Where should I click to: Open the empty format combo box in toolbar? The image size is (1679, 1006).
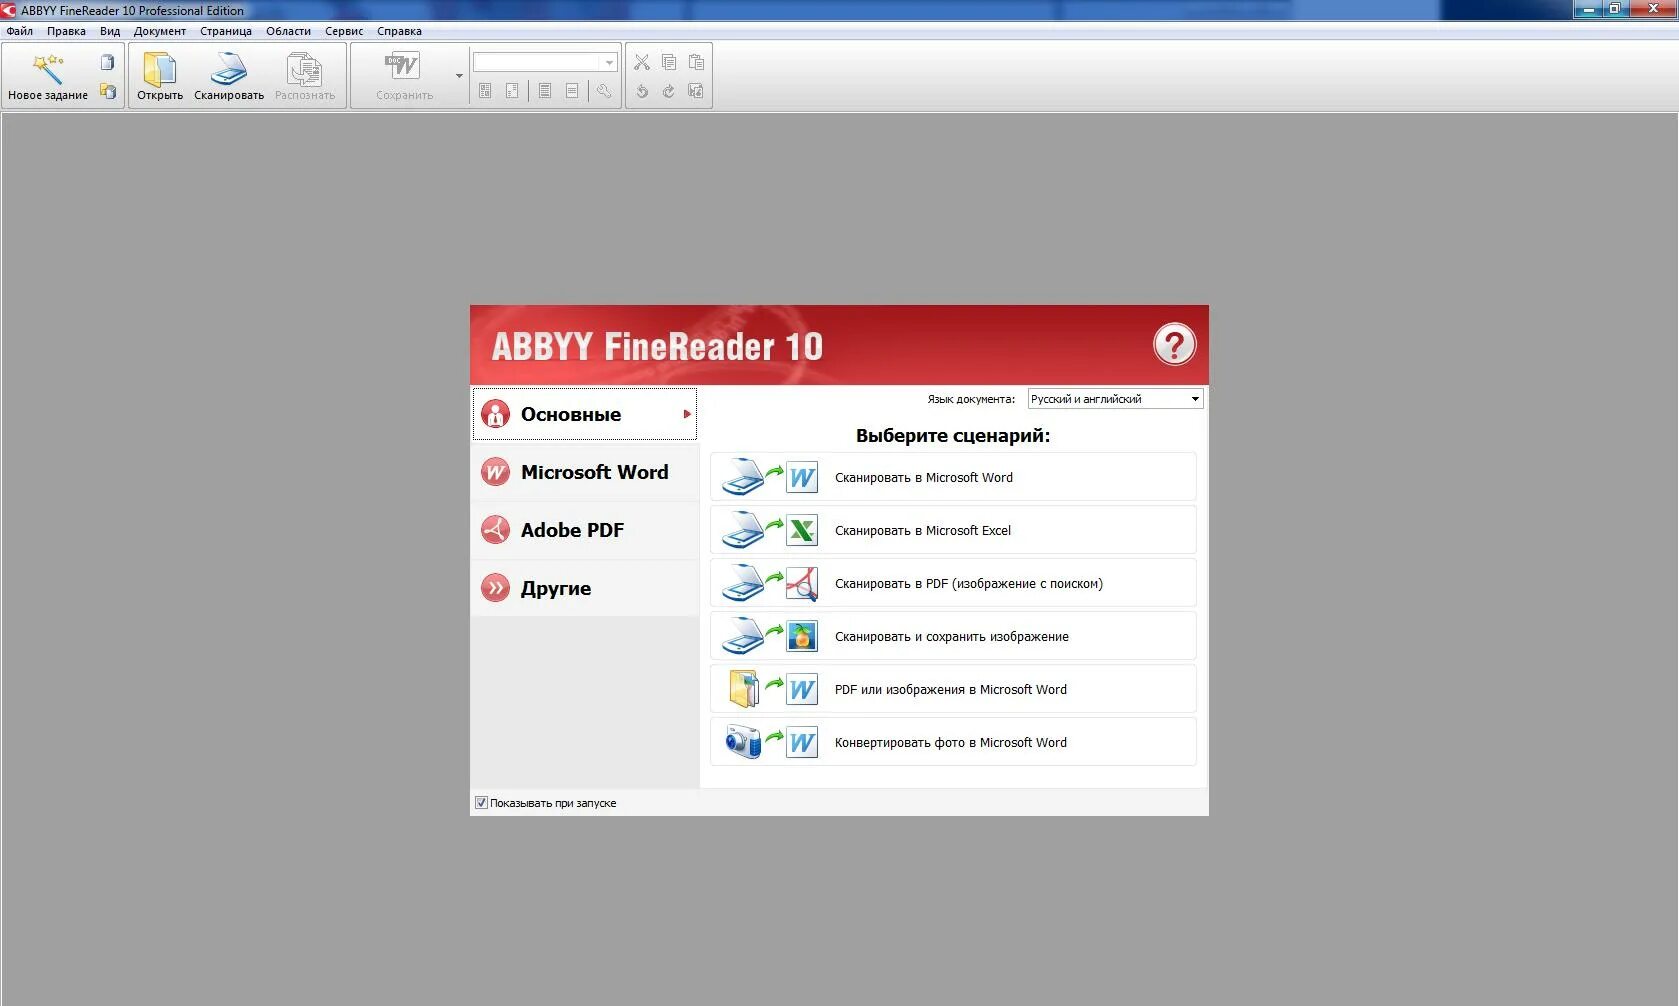[545, 62]
